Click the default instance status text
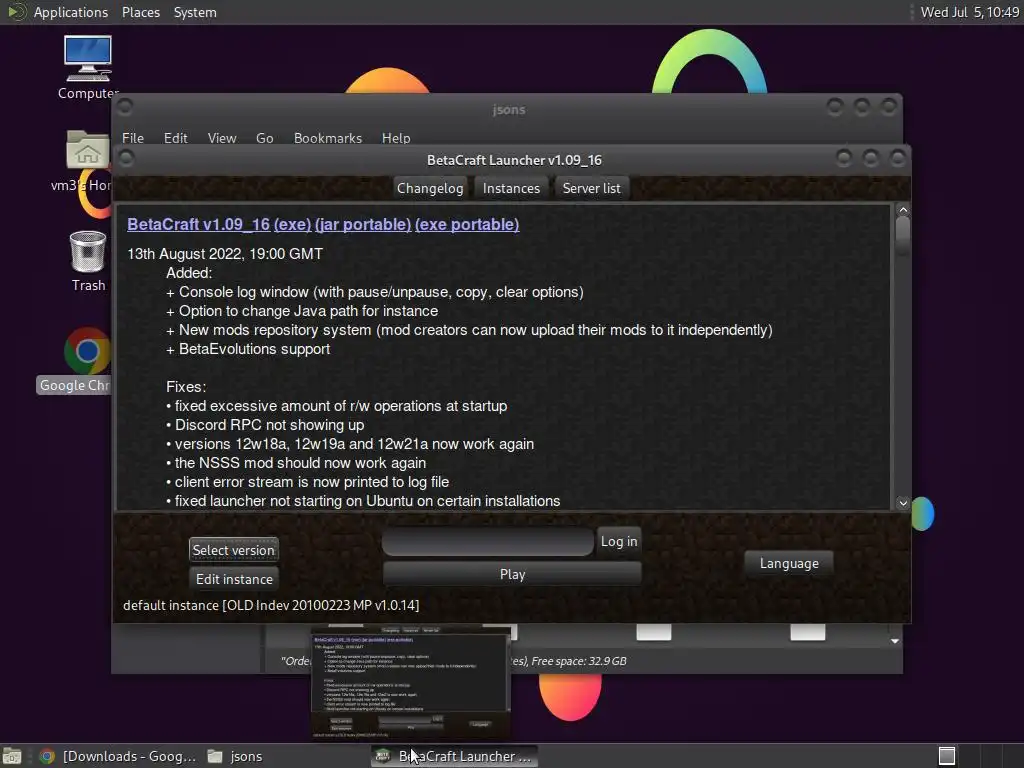This screenshot has width=1024, height=768. click(x=271, y=605)
